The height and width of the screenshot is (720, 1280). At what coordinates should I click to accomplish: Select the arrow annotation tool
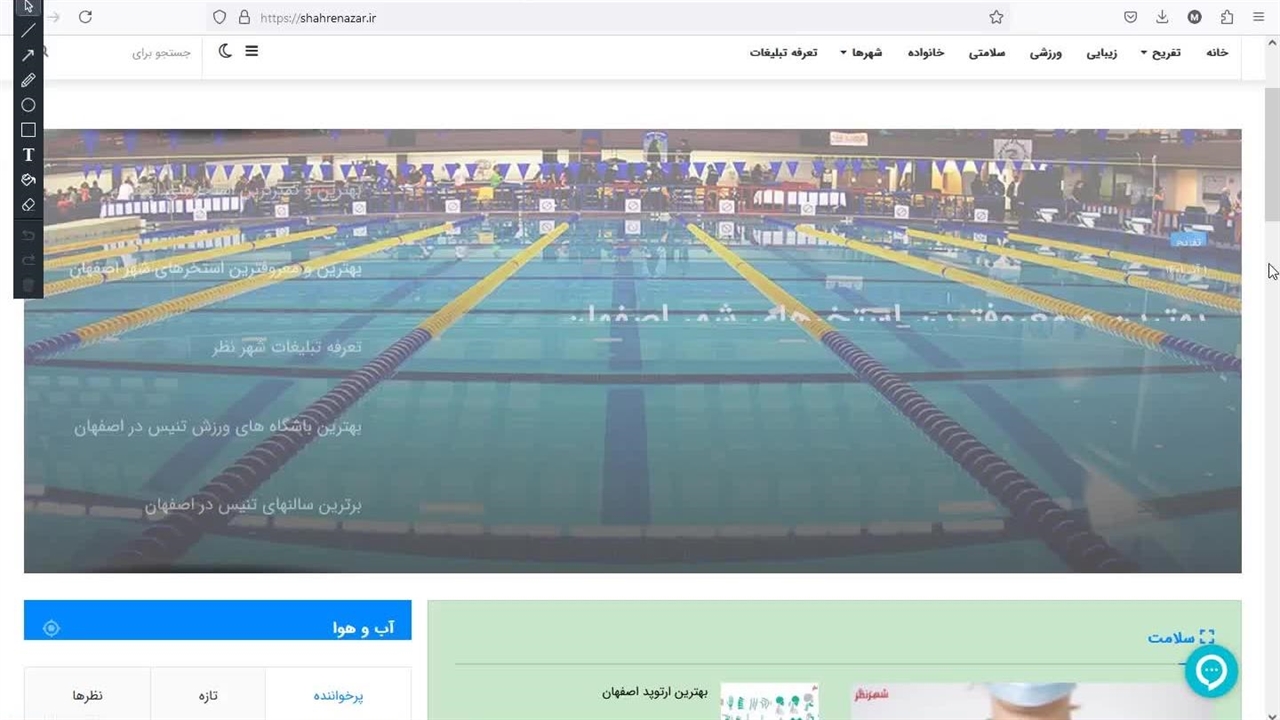pyautogui.click(x=28, y=55)
